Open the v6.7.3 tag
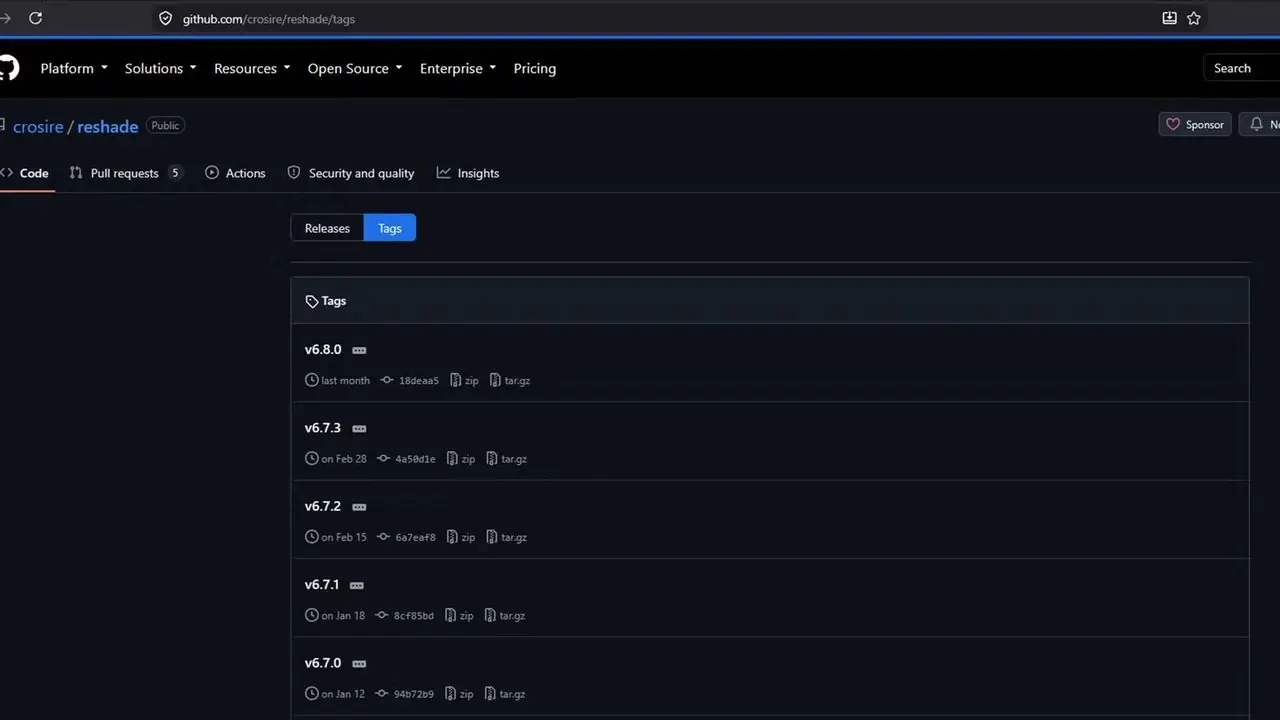The height and width of the screenshot is (720, 1280). click(323, 428)
